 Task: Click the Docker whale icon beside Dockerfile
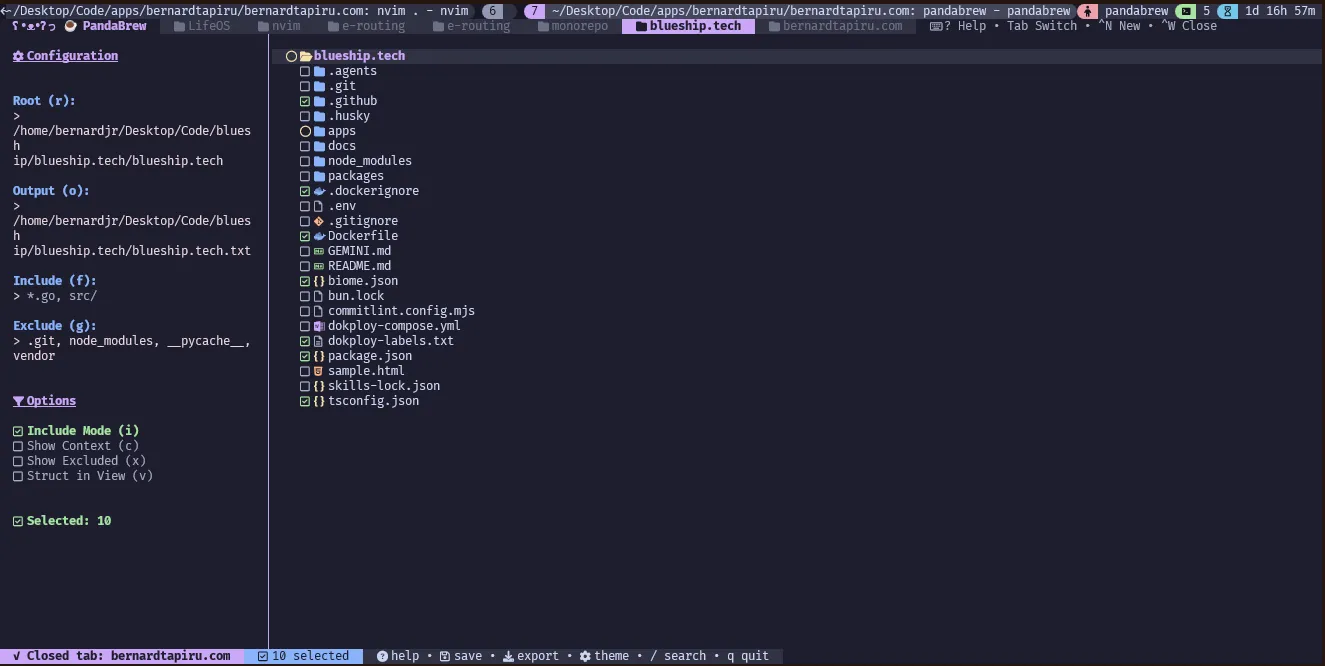(x=318, y=235)
